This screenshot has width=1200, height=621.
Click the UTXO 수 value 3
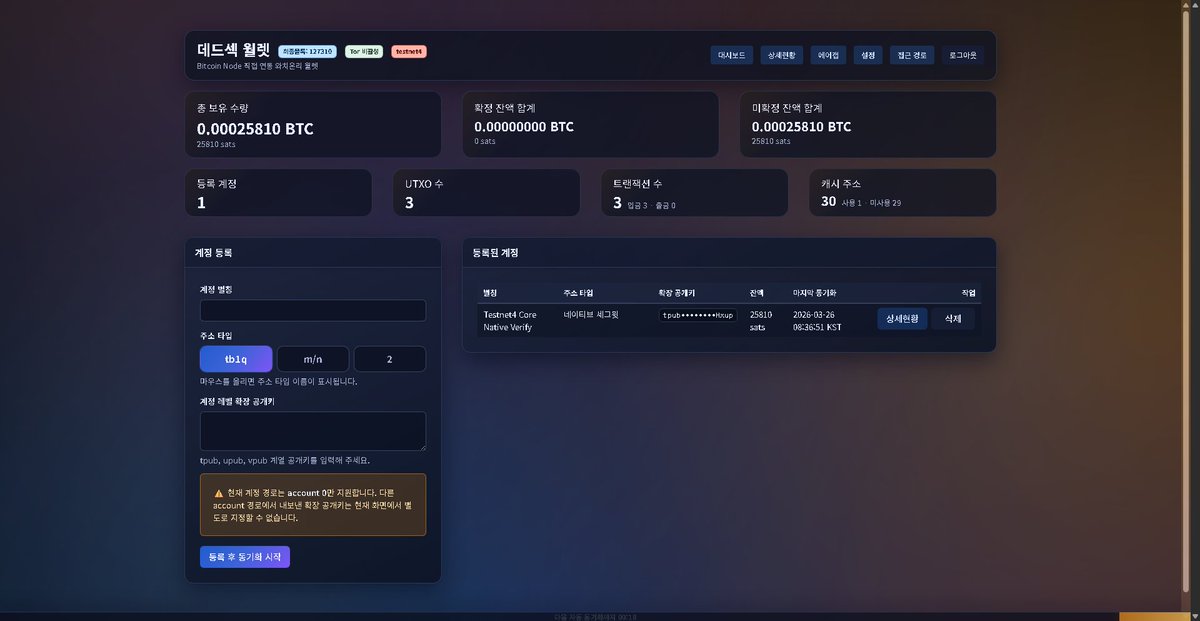click(x=409, y=203)
